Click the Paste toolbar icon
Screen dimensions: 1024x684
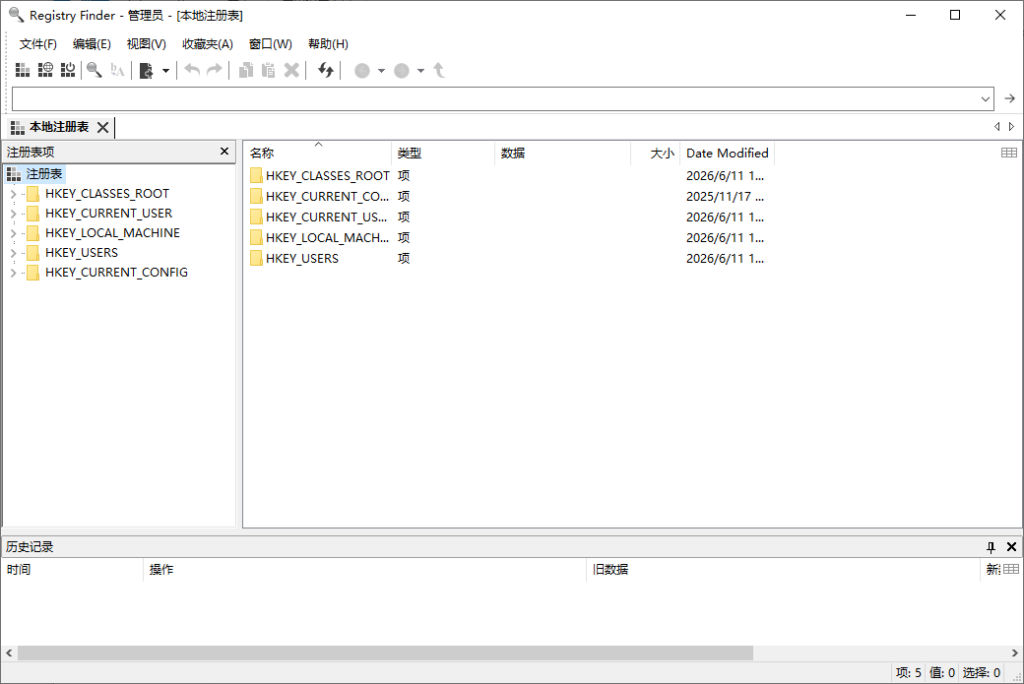click(268, 70)
